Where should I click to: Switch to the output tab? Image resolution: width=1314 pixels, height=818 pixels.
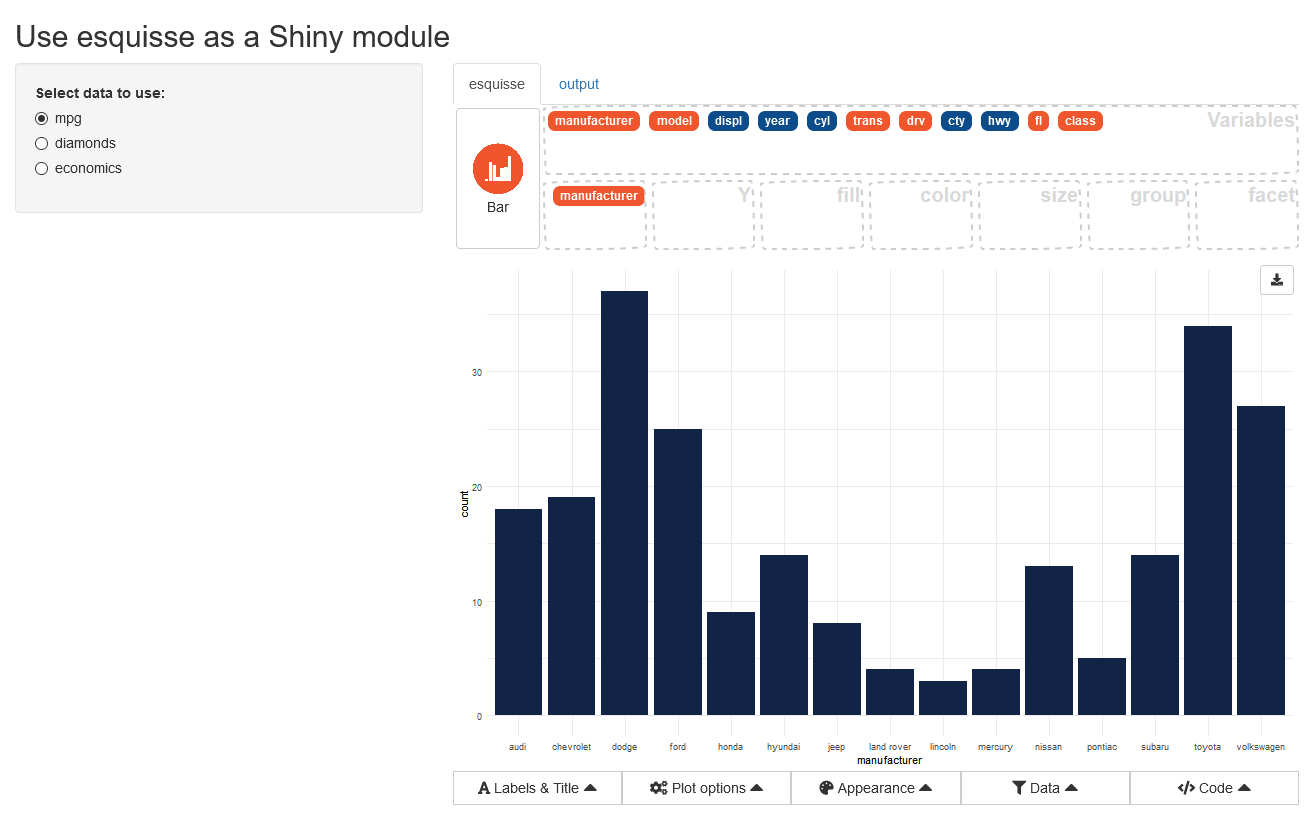click(x=578, y=84)
